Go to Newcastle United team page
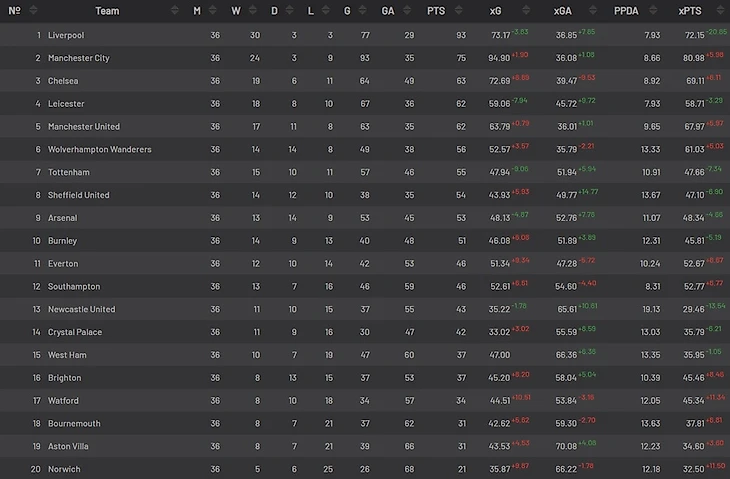730x479 pixels. [x=82, y=310]
